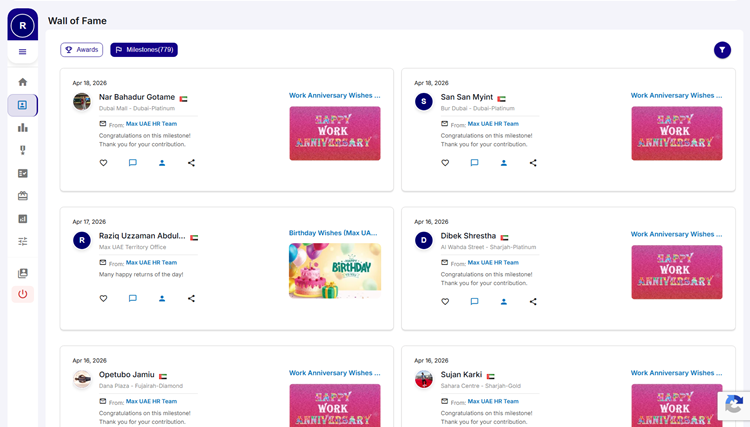Open the birthday cake card image

(335, 270)
